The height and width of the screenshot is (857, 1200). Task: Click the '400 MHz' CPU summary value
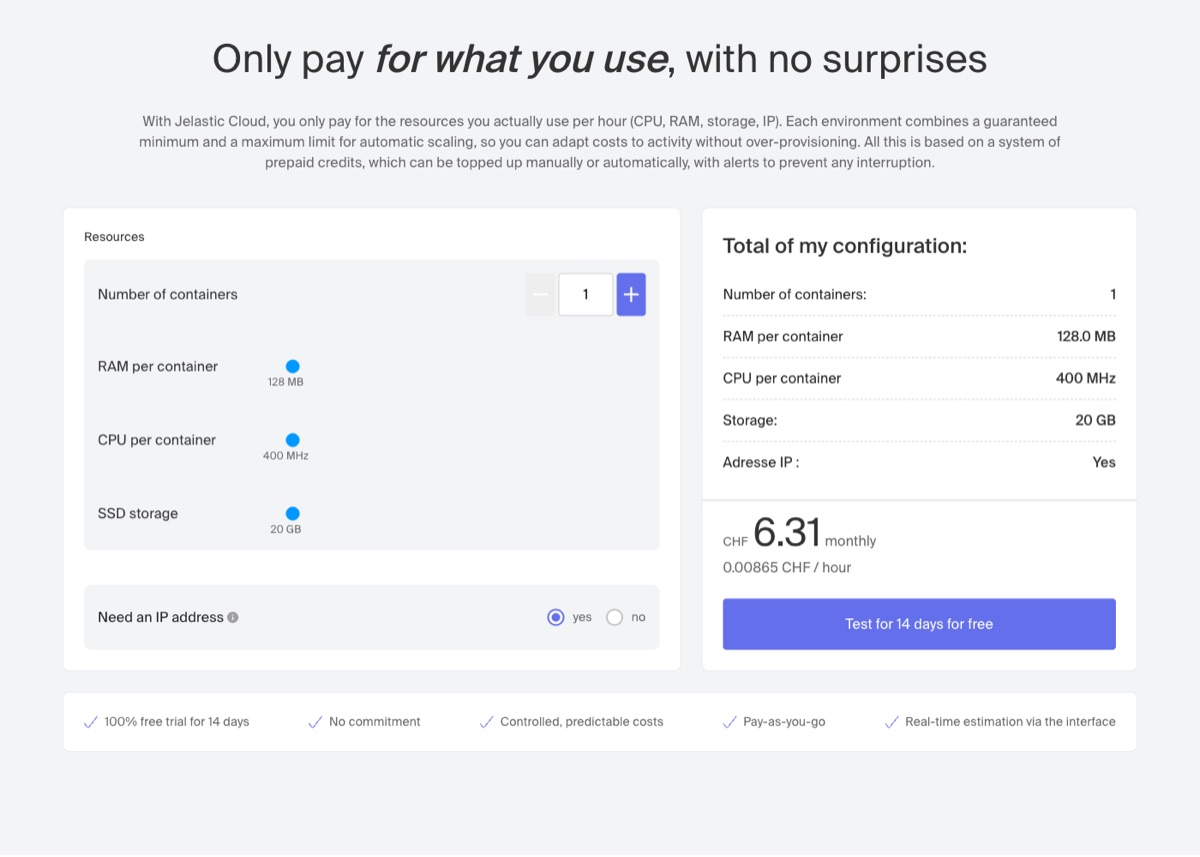pyautogui.click(x=1086, y=378)
